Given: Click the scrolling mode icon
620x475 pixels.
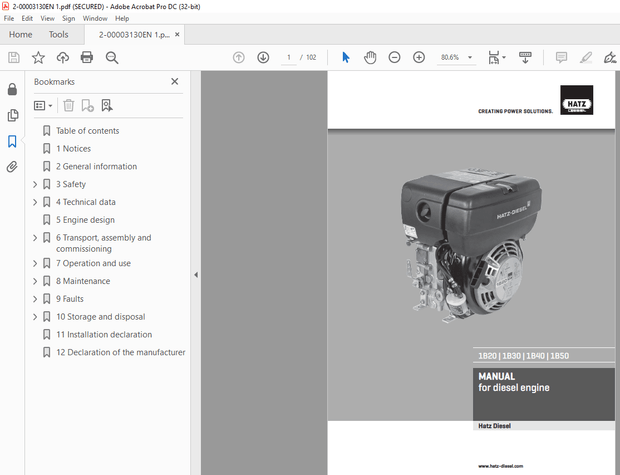Looking at the screenshot, I should (x=525, y=58).
